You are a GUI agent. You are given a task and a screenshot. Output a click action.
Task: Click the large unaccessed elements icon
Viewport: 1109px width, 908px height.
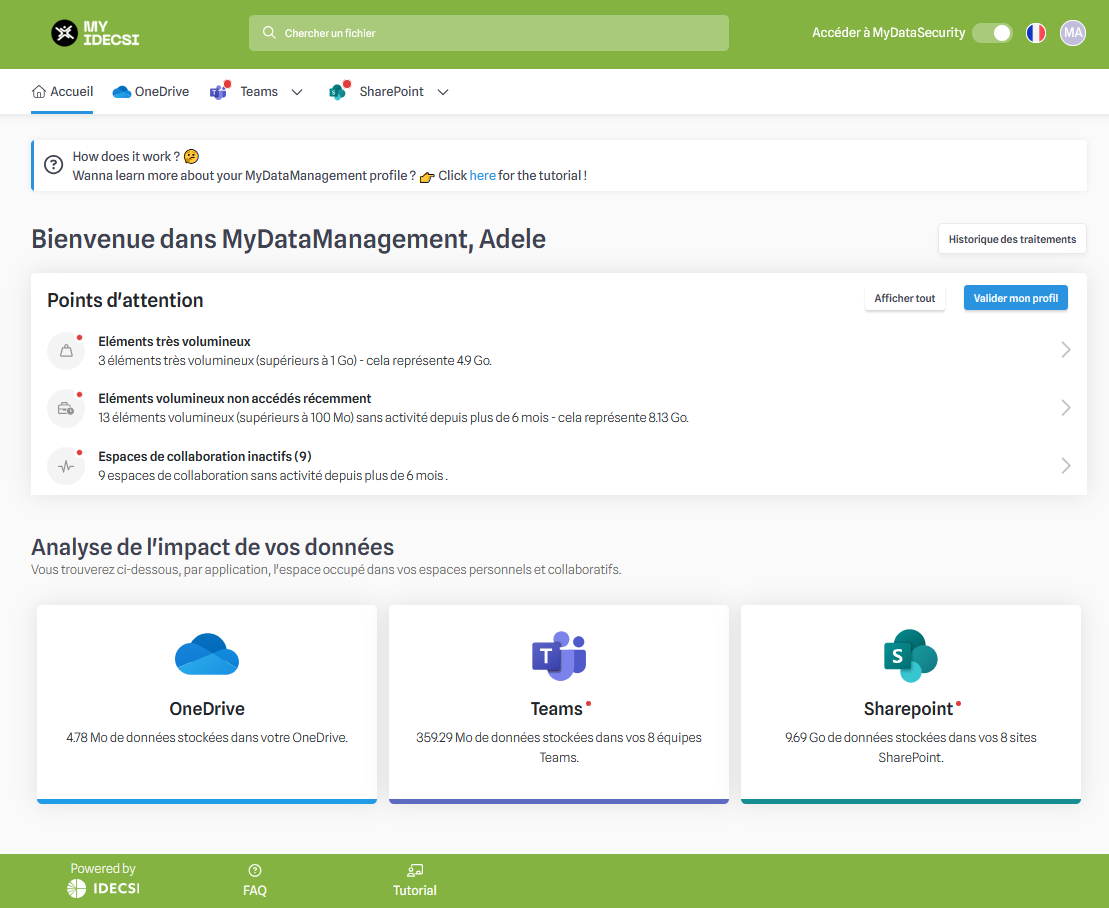tap(66, 409)
